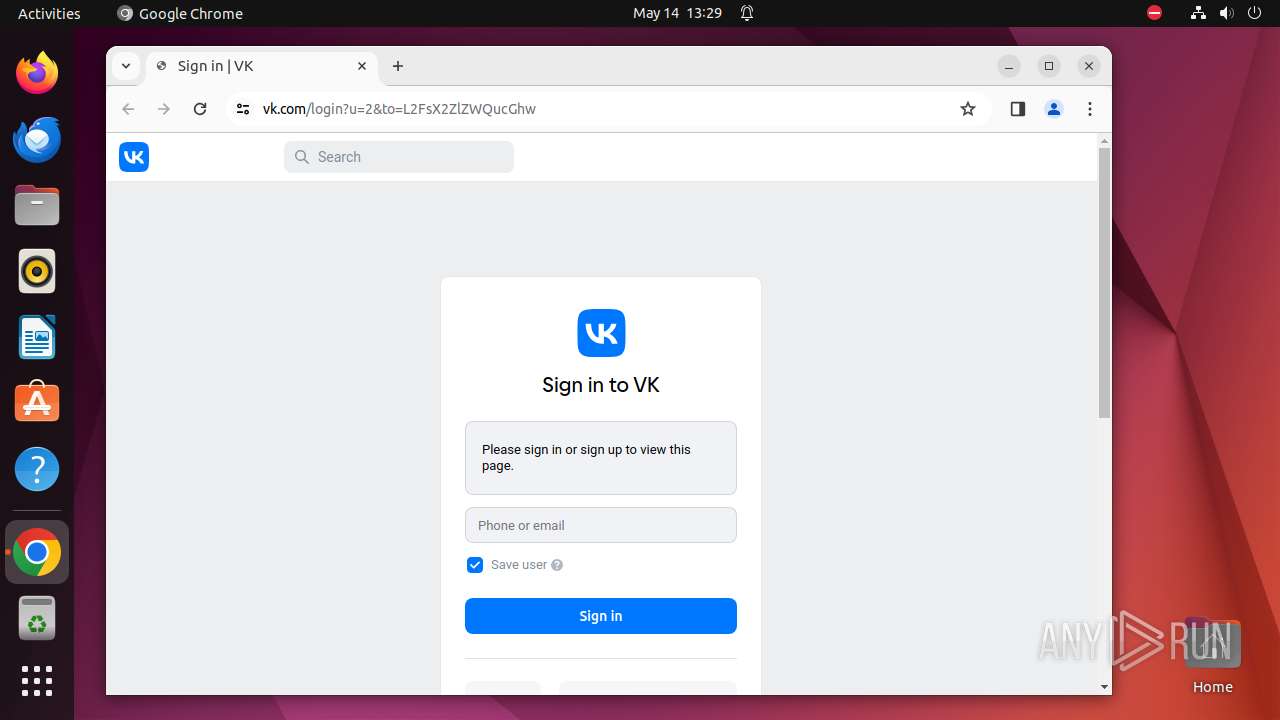Click the red do-not-disturb tray indicator
Image resolution: width=1280 pixels, height=720 pixels.
(1155, 13)
